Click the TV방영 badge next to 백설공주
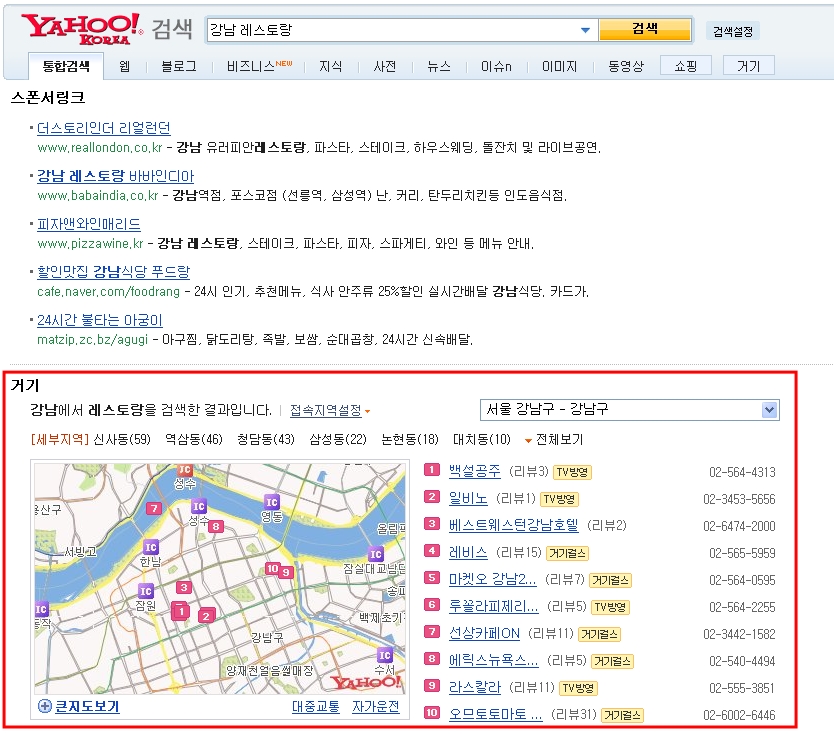Image resolution: width=834 pixels, height=734 pixels. pos(572,472)
